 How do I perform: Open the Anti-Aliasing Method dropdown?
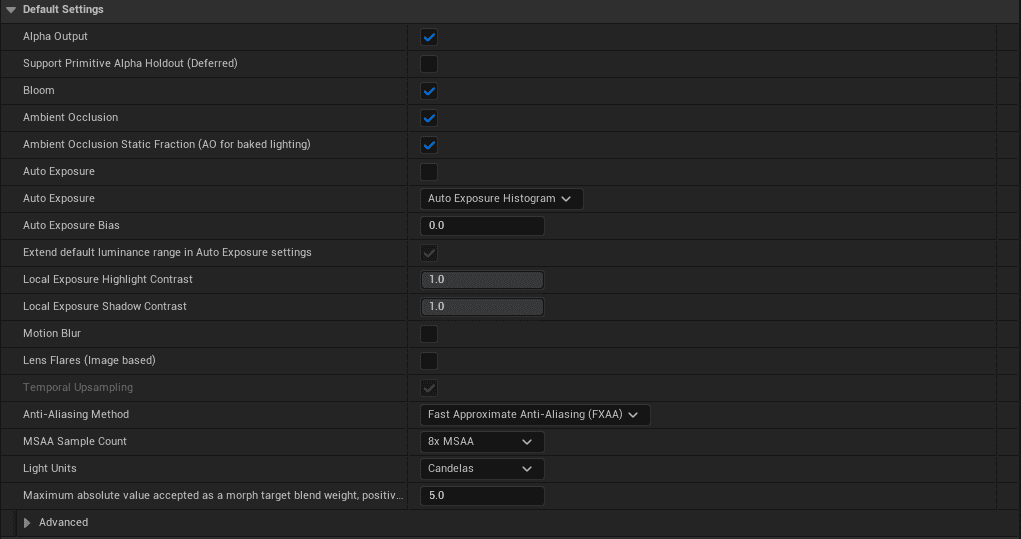point(535,415)
